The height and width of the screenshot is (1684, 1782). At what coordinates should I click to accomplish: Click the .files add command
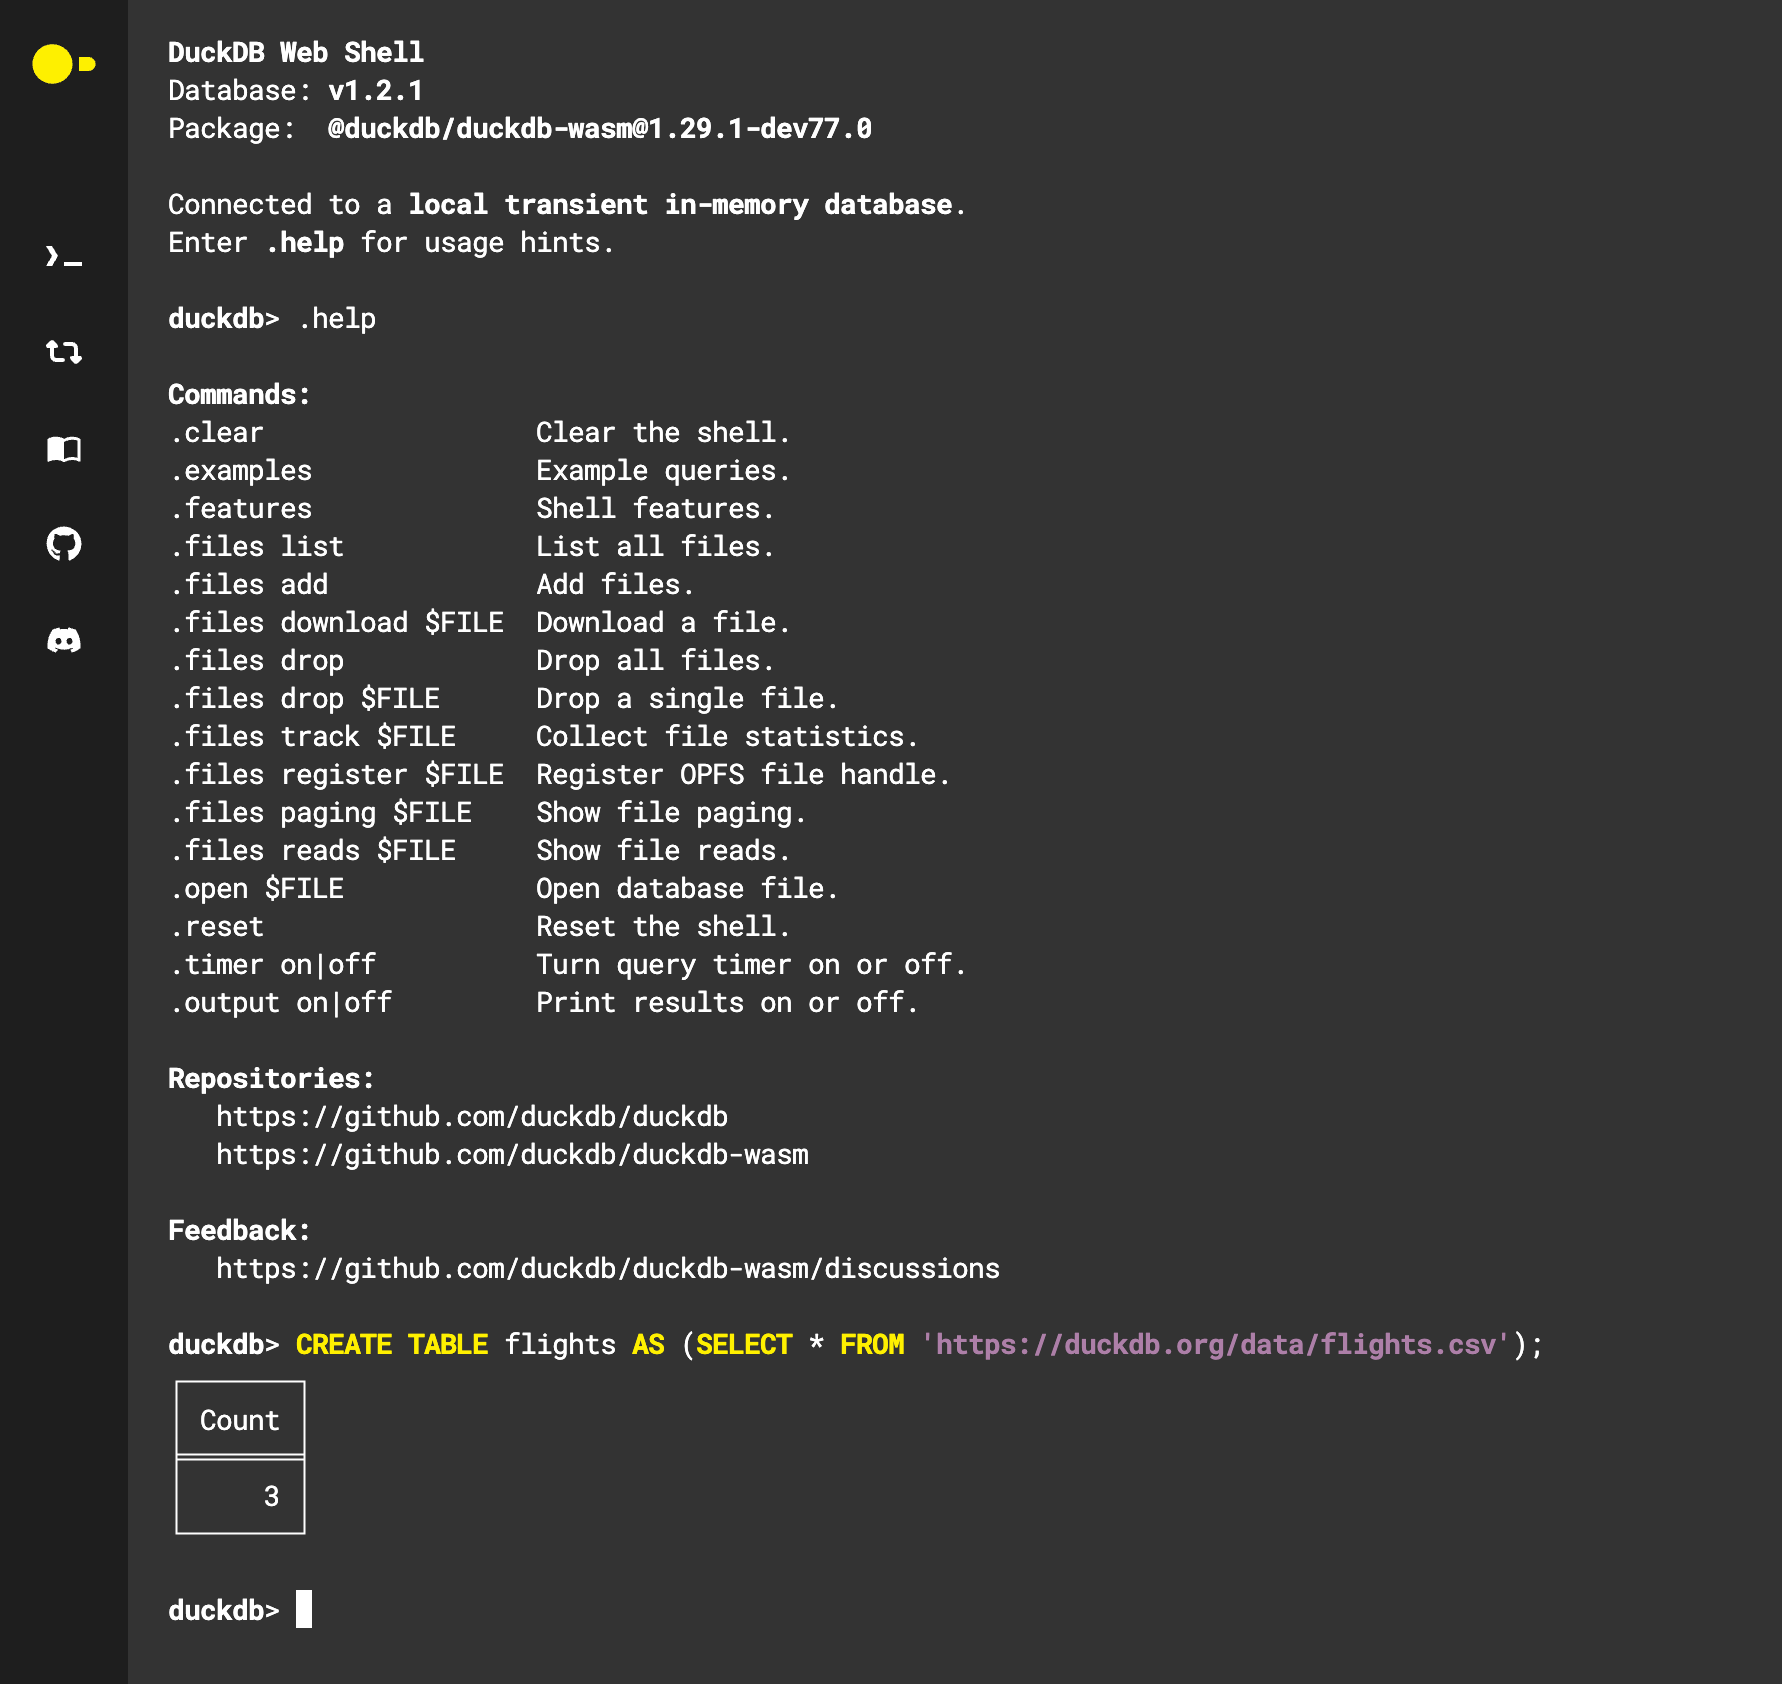click(248, 584)
